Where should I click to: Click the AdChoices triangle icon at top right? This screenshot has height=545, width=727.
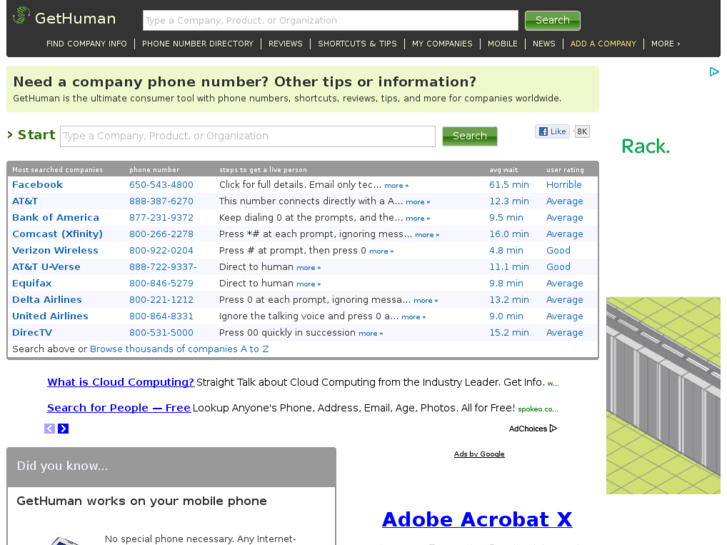pyautogui.click(x=714, y=72)
